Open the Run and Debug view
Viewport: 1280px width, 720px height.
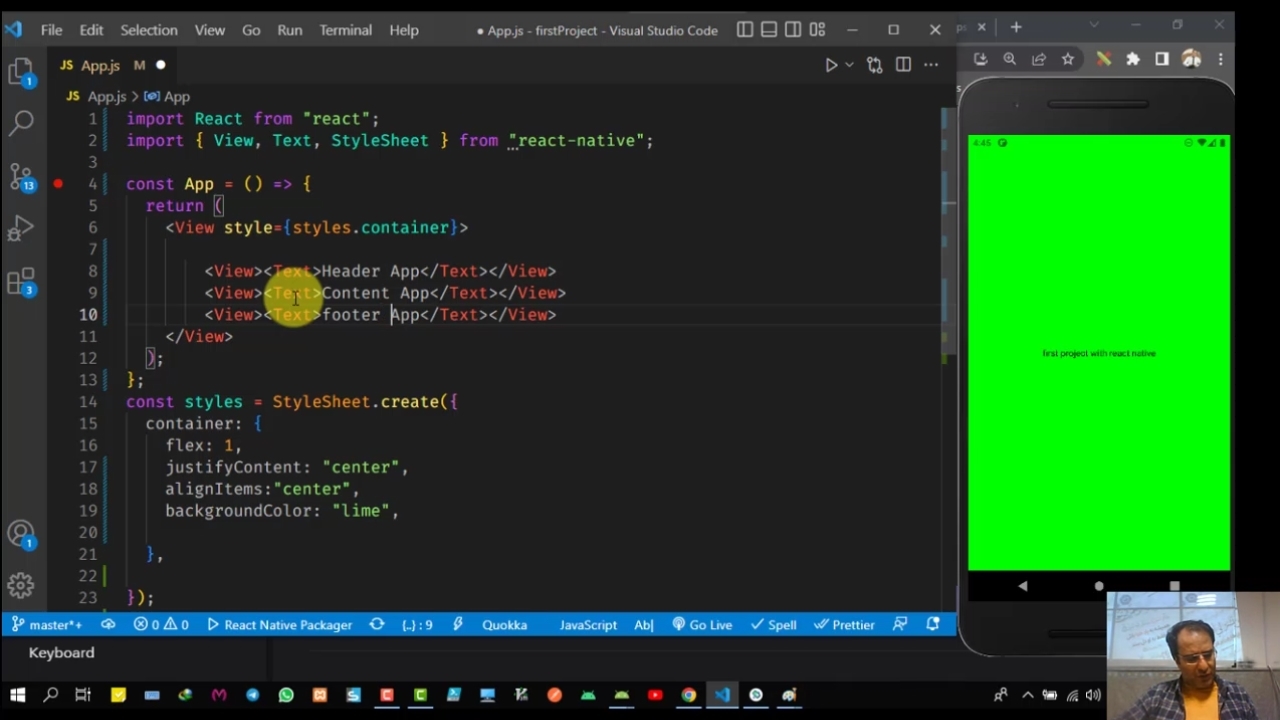pos(21,230)
